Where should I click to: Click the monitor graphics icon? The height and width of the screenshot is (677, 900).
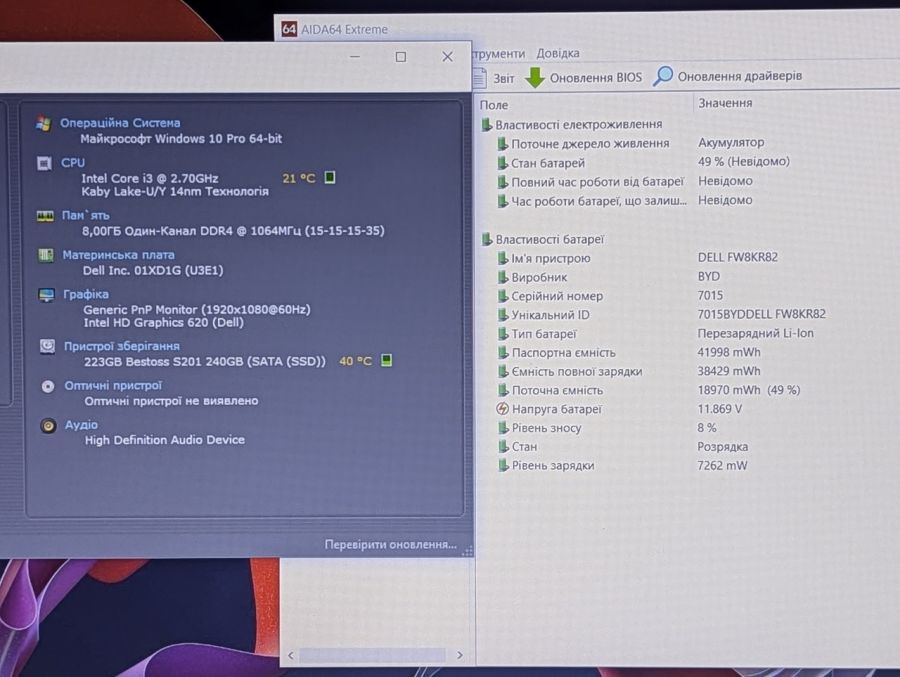coord(46,295)
